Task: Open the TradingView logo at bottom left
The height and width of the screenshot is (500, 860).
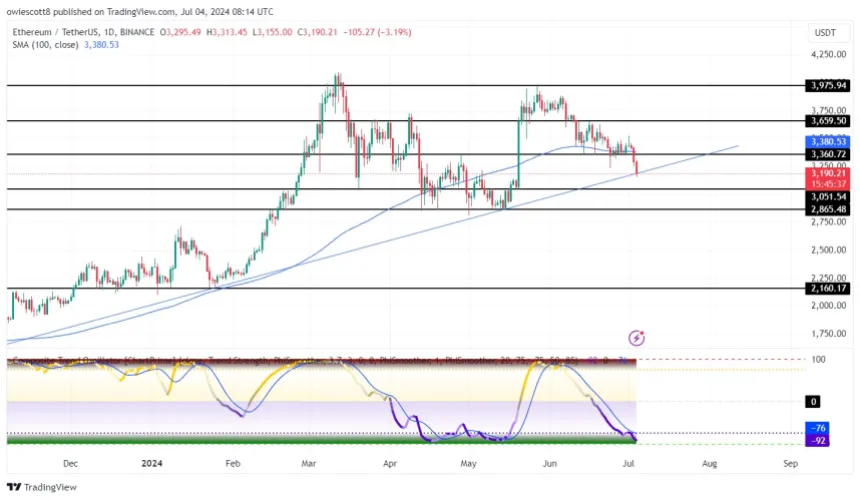Action: [42, 487]
